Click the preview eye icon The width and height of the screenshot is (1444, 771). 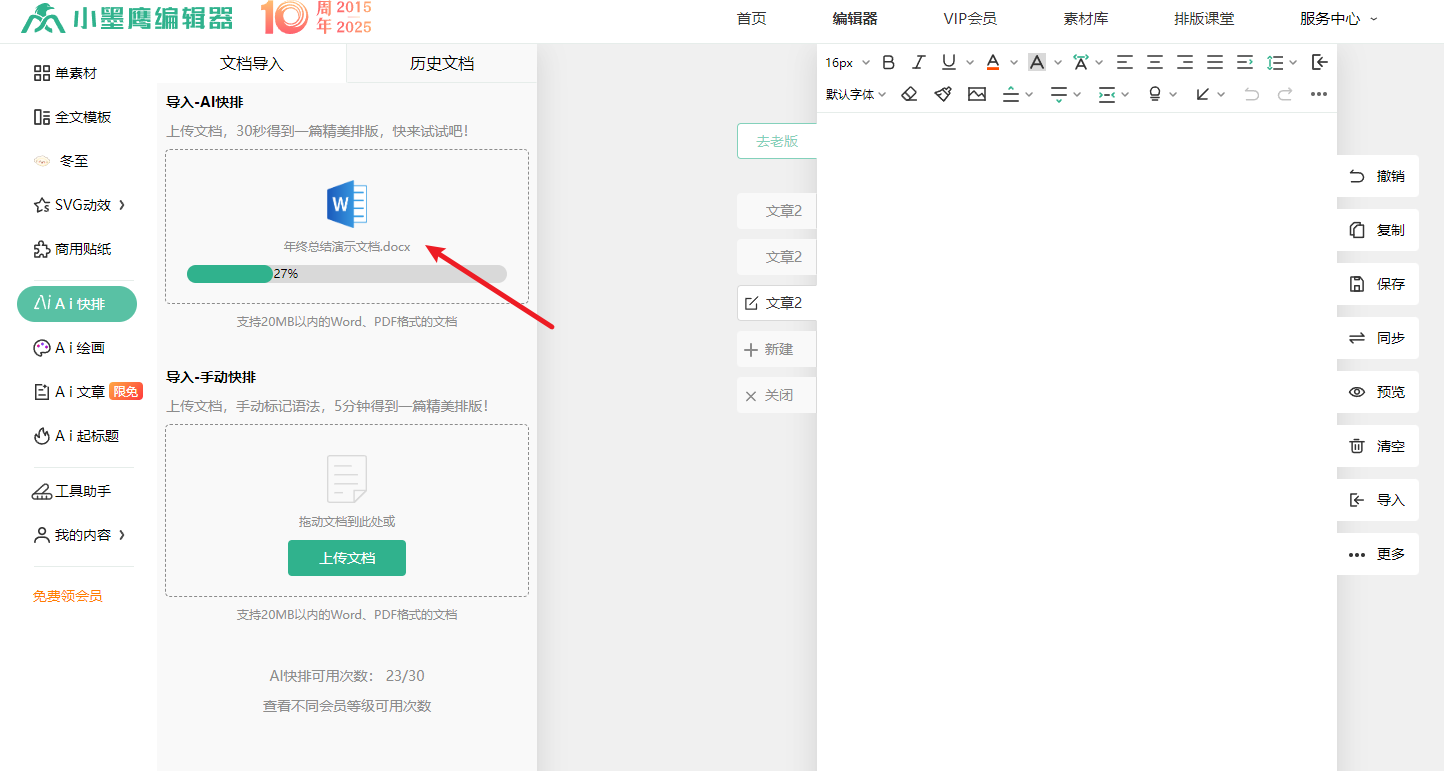(x=1357, y=392)
